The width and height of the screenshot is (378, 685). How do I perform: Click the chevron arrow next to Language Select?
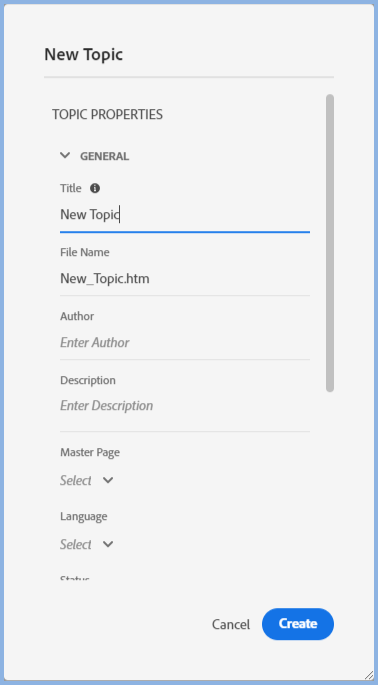point(108,544)
